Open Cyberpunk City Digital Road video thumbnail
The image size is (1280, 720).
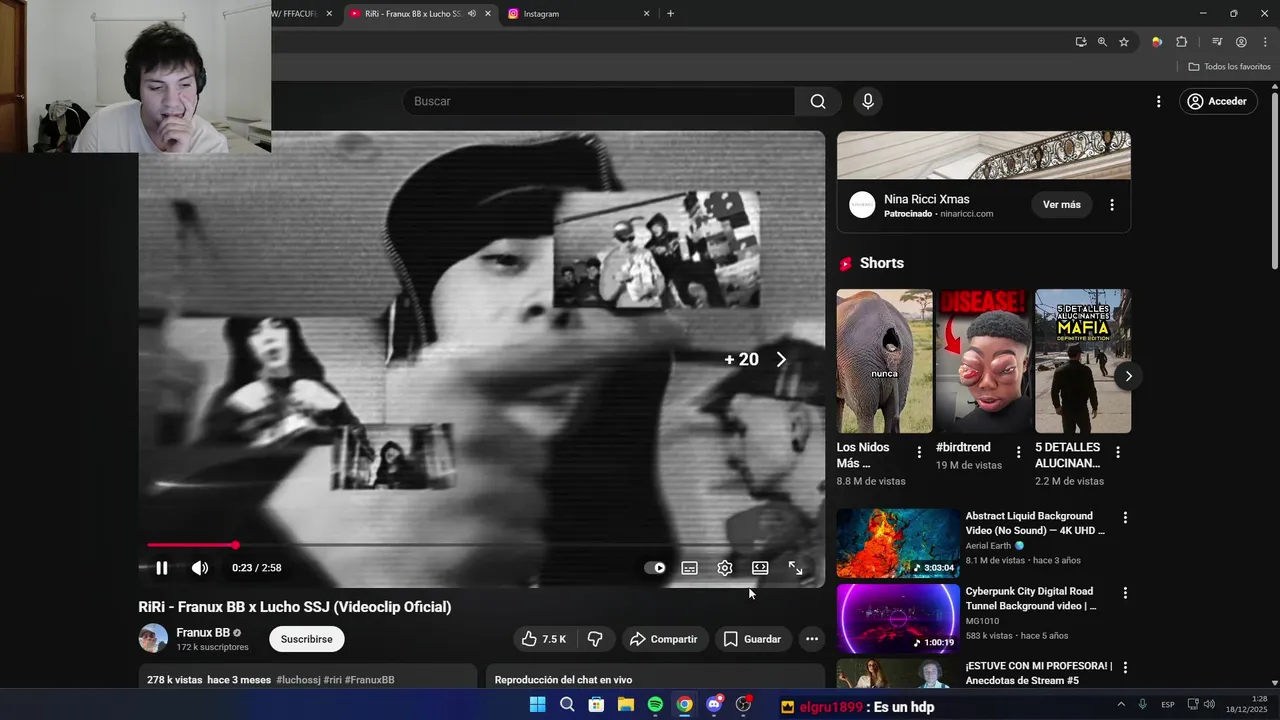tap(898, 618)
